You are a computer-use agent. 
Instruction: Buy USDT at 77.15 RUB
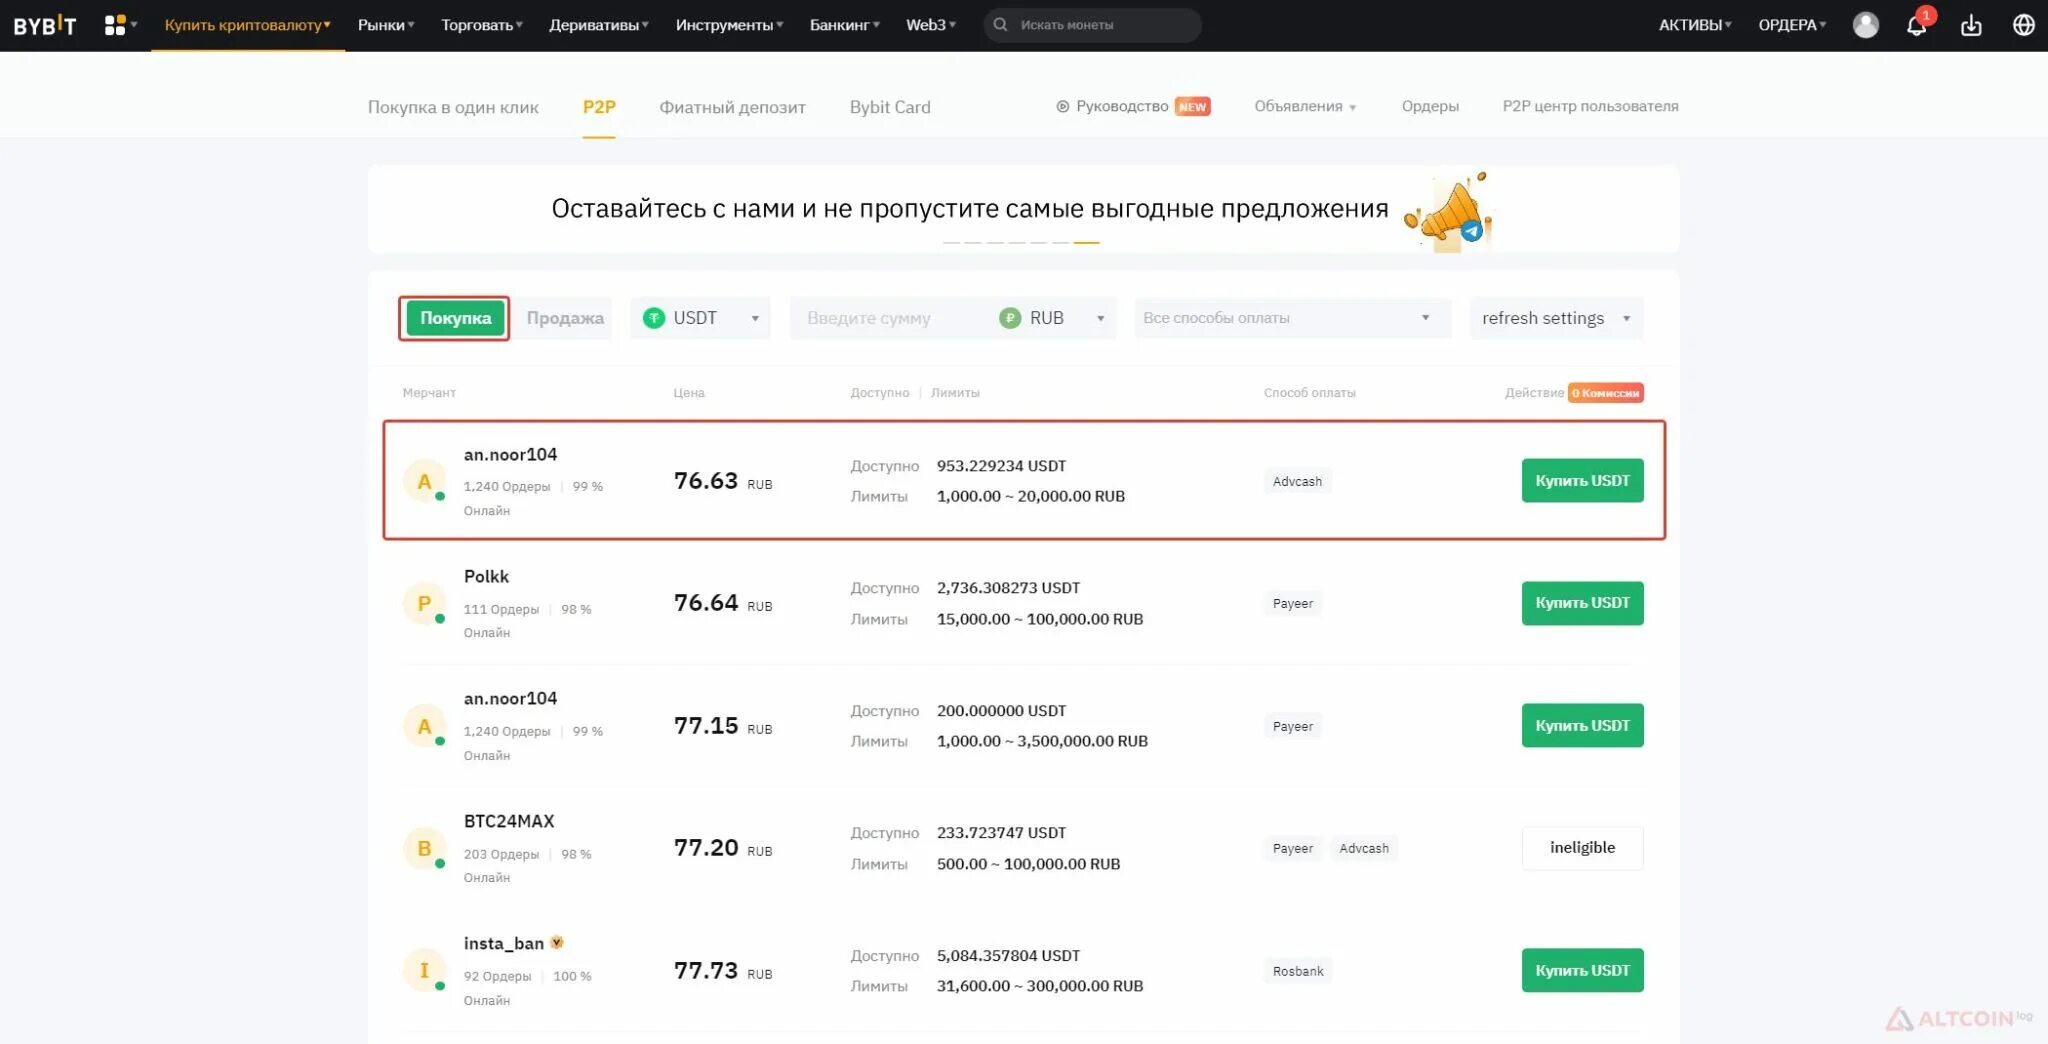pos(1582,726)
